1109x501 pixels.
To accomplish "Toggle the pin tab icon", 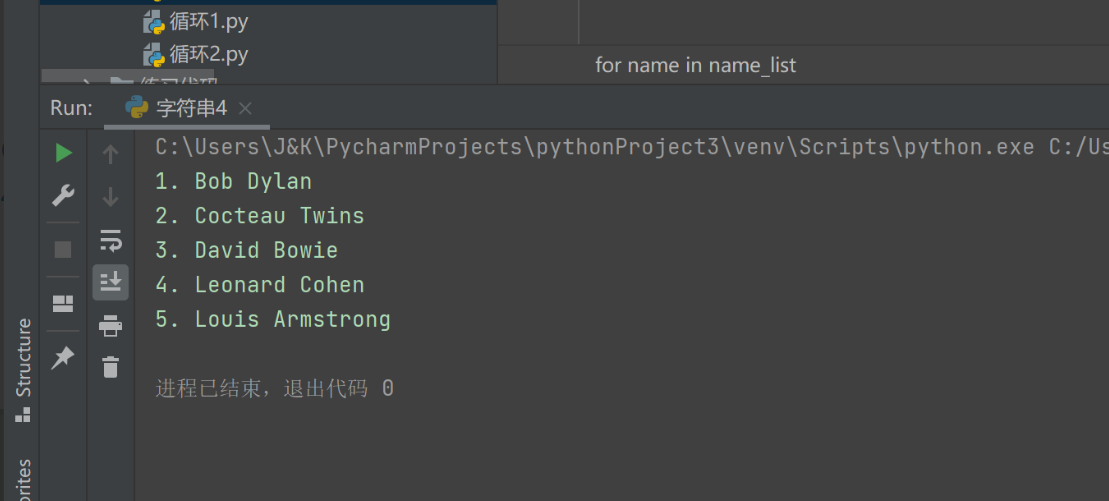I will (x=63, y=357).
